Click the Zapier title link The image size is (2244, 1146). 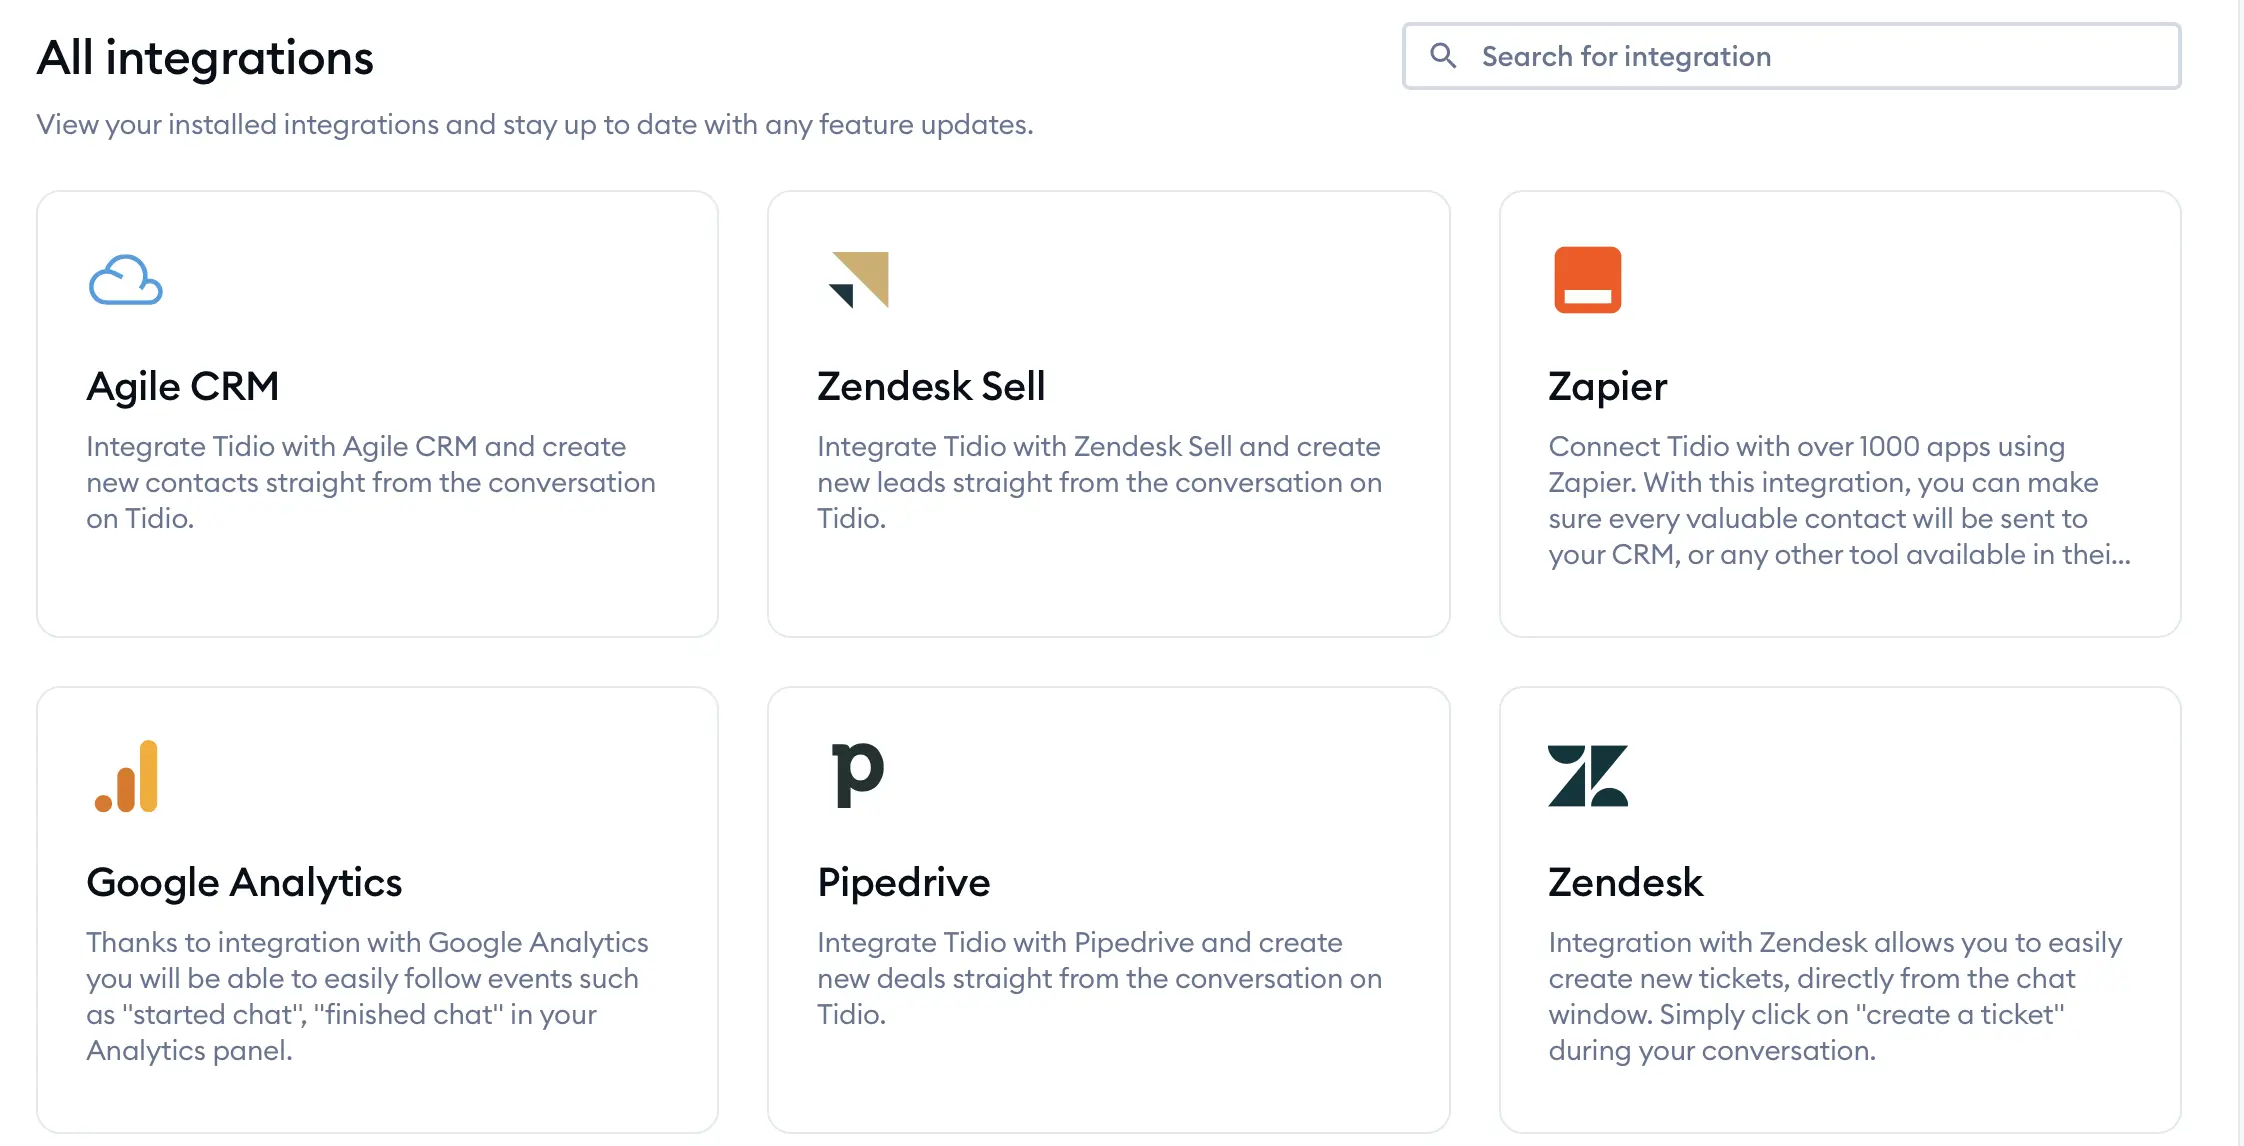1606,386
